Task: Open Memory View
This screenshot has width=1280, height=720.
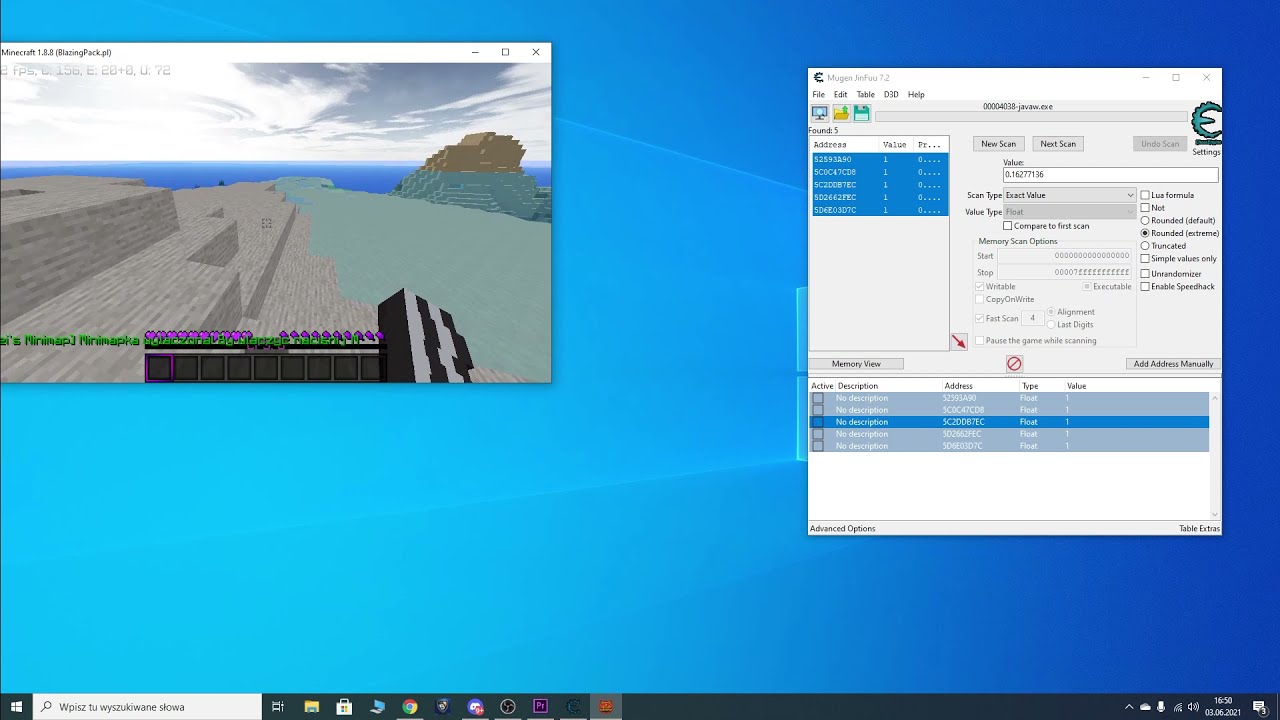Action: [x=856, y=364]
